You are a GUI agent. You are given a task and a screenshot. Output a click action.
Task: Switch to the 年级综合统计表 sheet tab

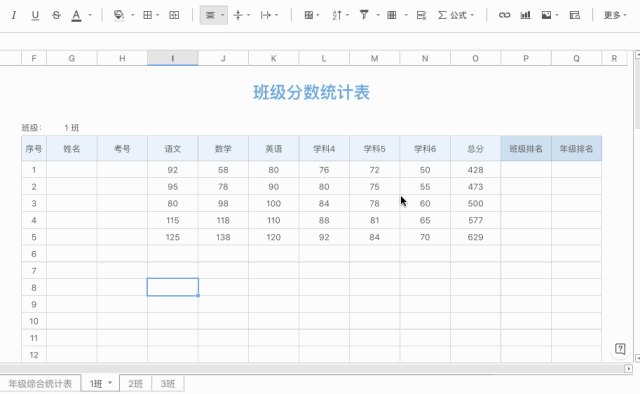point(40,384)
